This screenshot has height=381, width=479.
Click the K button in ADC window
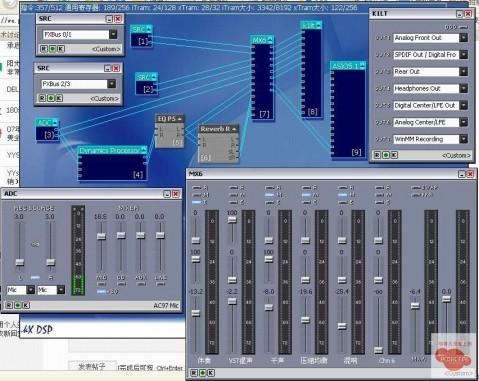(26, 305)
